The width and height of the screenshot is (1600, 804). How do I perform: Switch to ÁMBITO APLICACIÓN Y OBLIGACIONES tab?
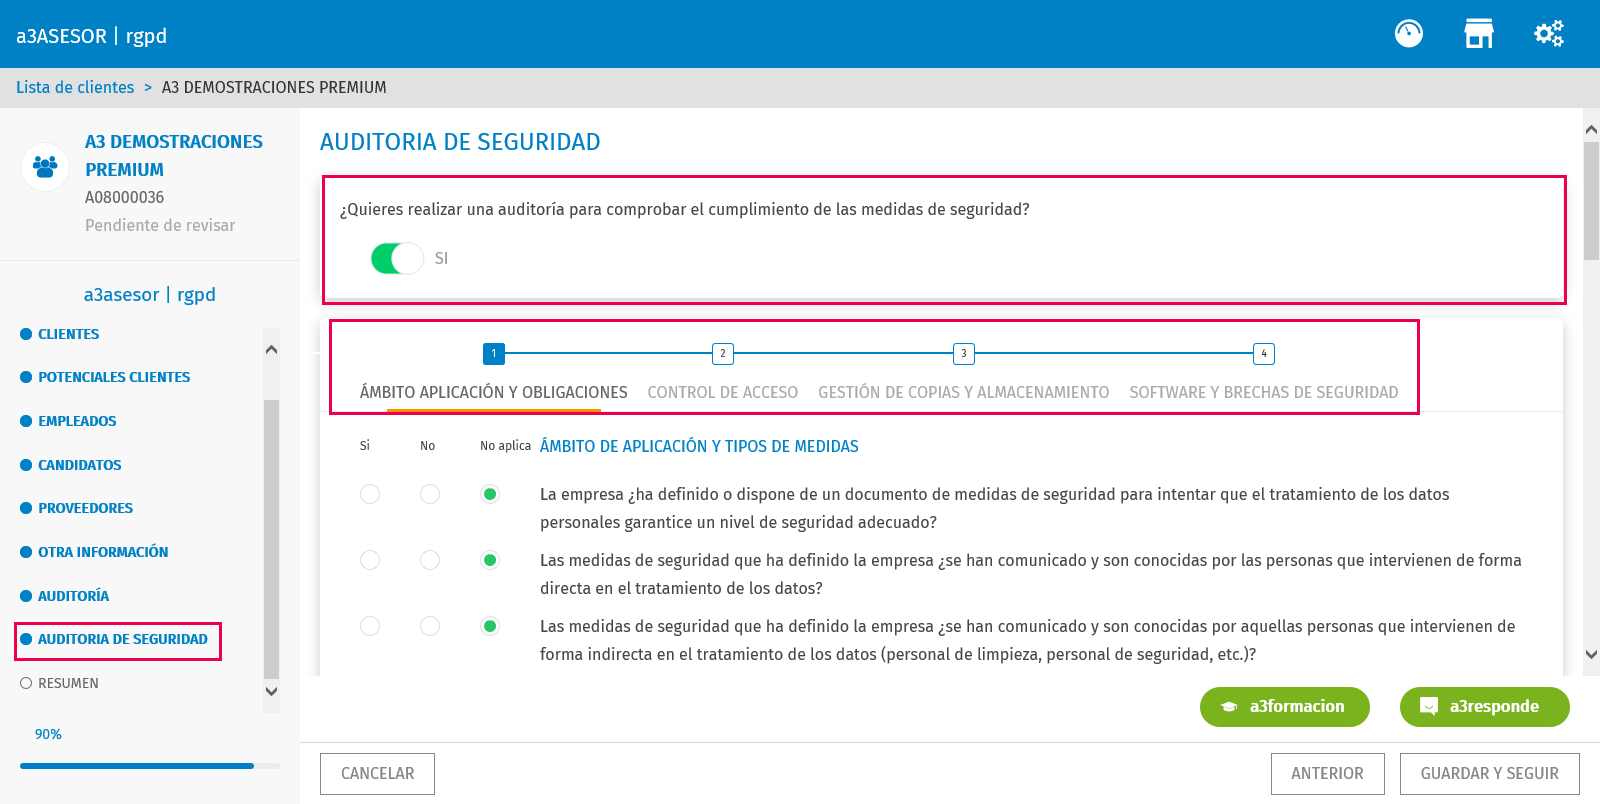[494, 392]
